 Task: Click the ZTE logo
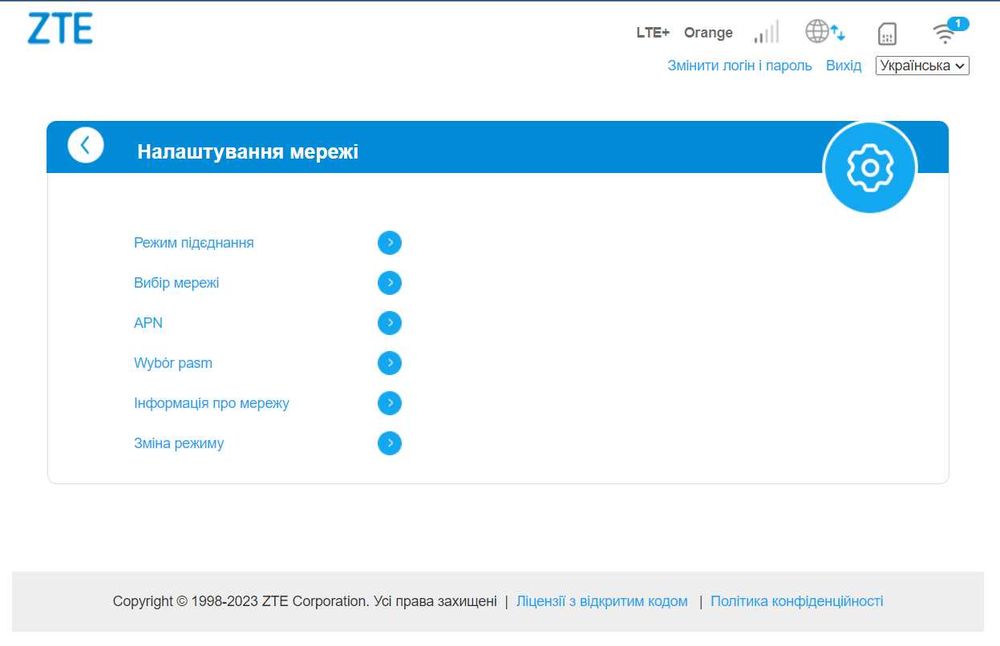point(60,29)
